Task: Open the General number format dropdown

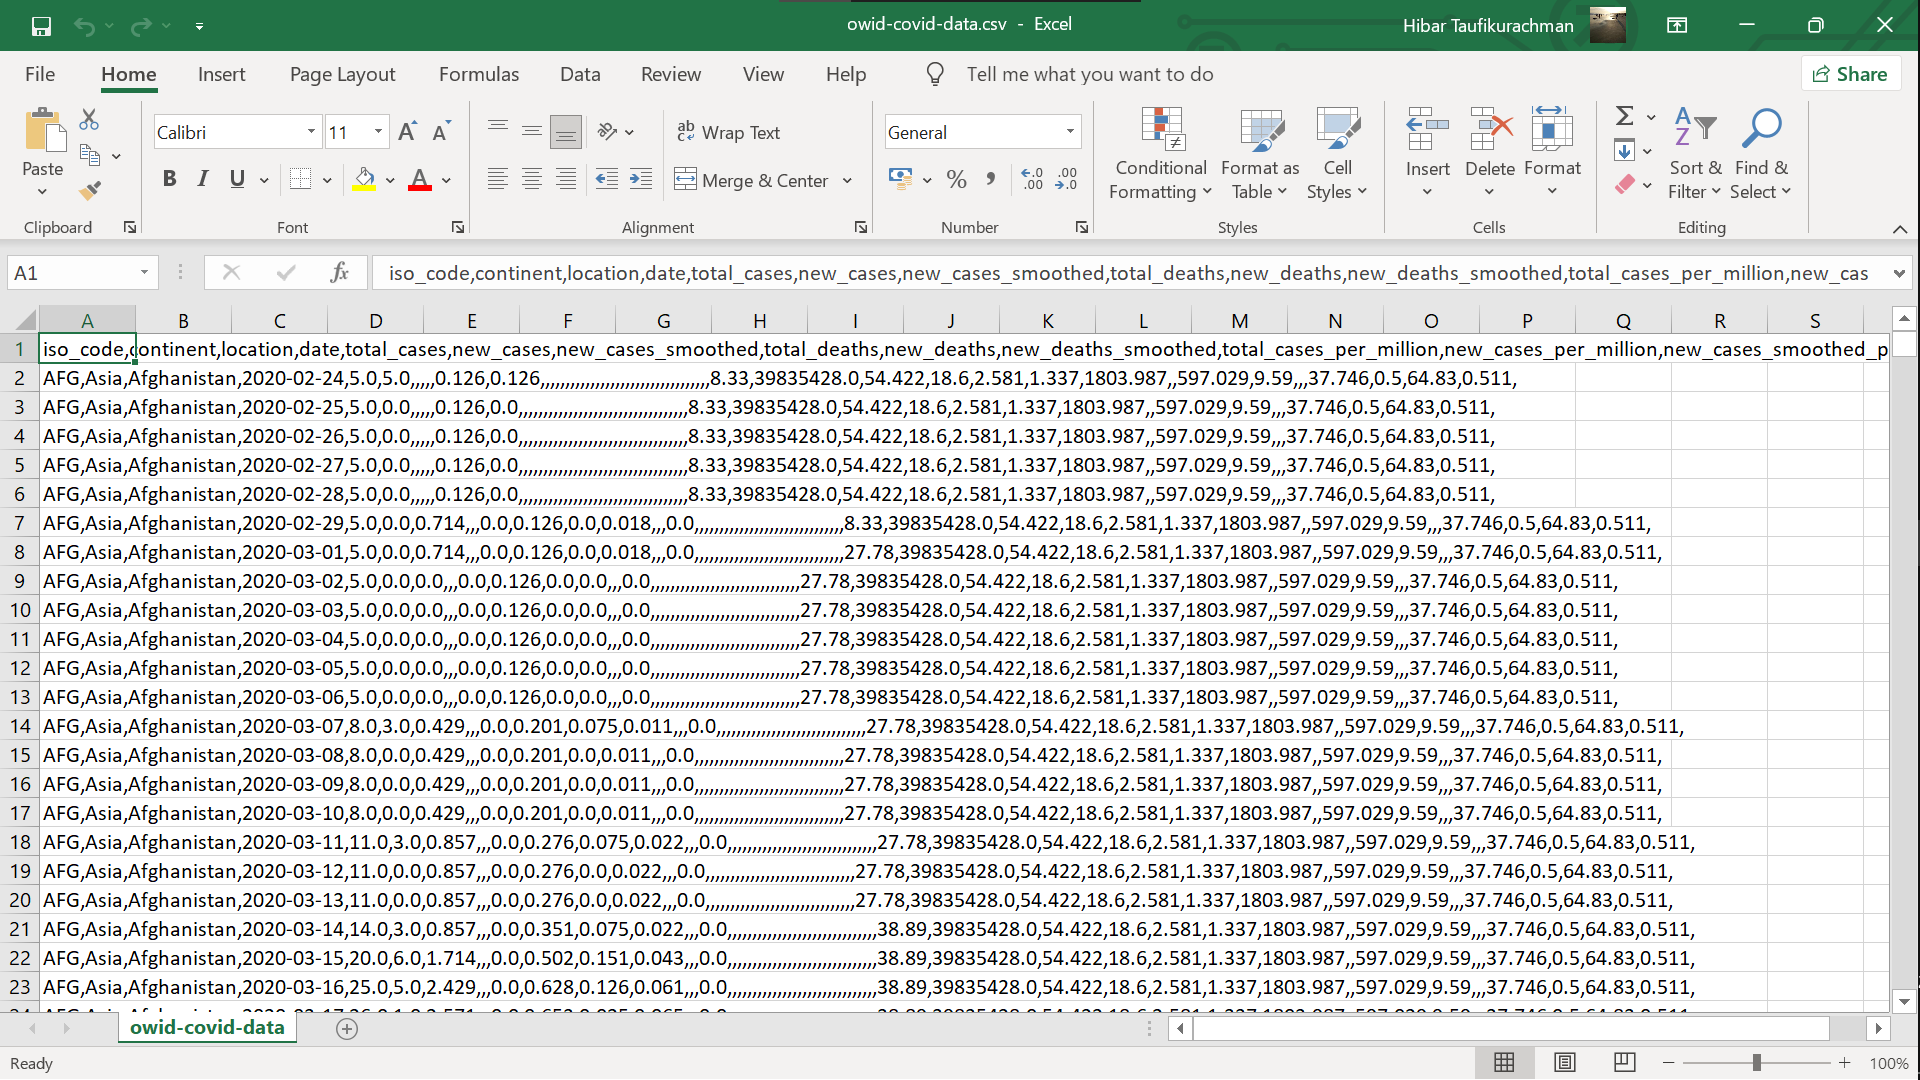Action: point(1070,132)
